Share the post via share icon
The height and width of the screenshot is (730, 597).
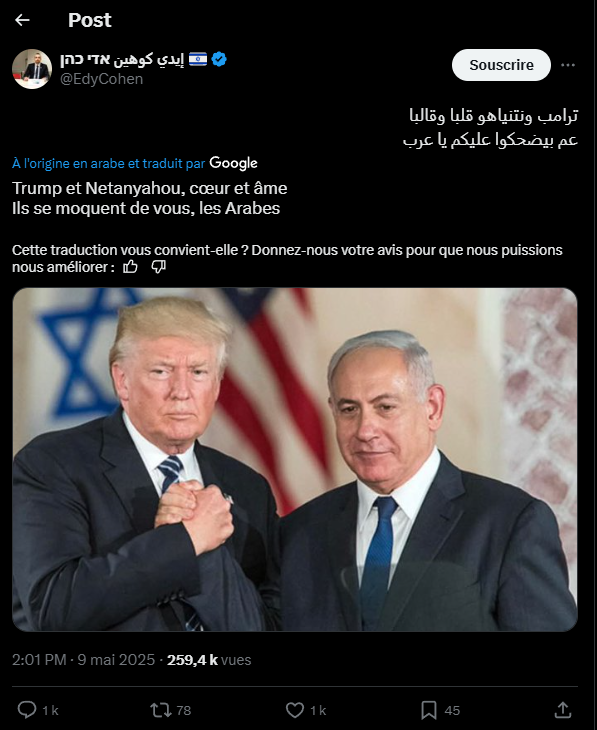[563, 710]
